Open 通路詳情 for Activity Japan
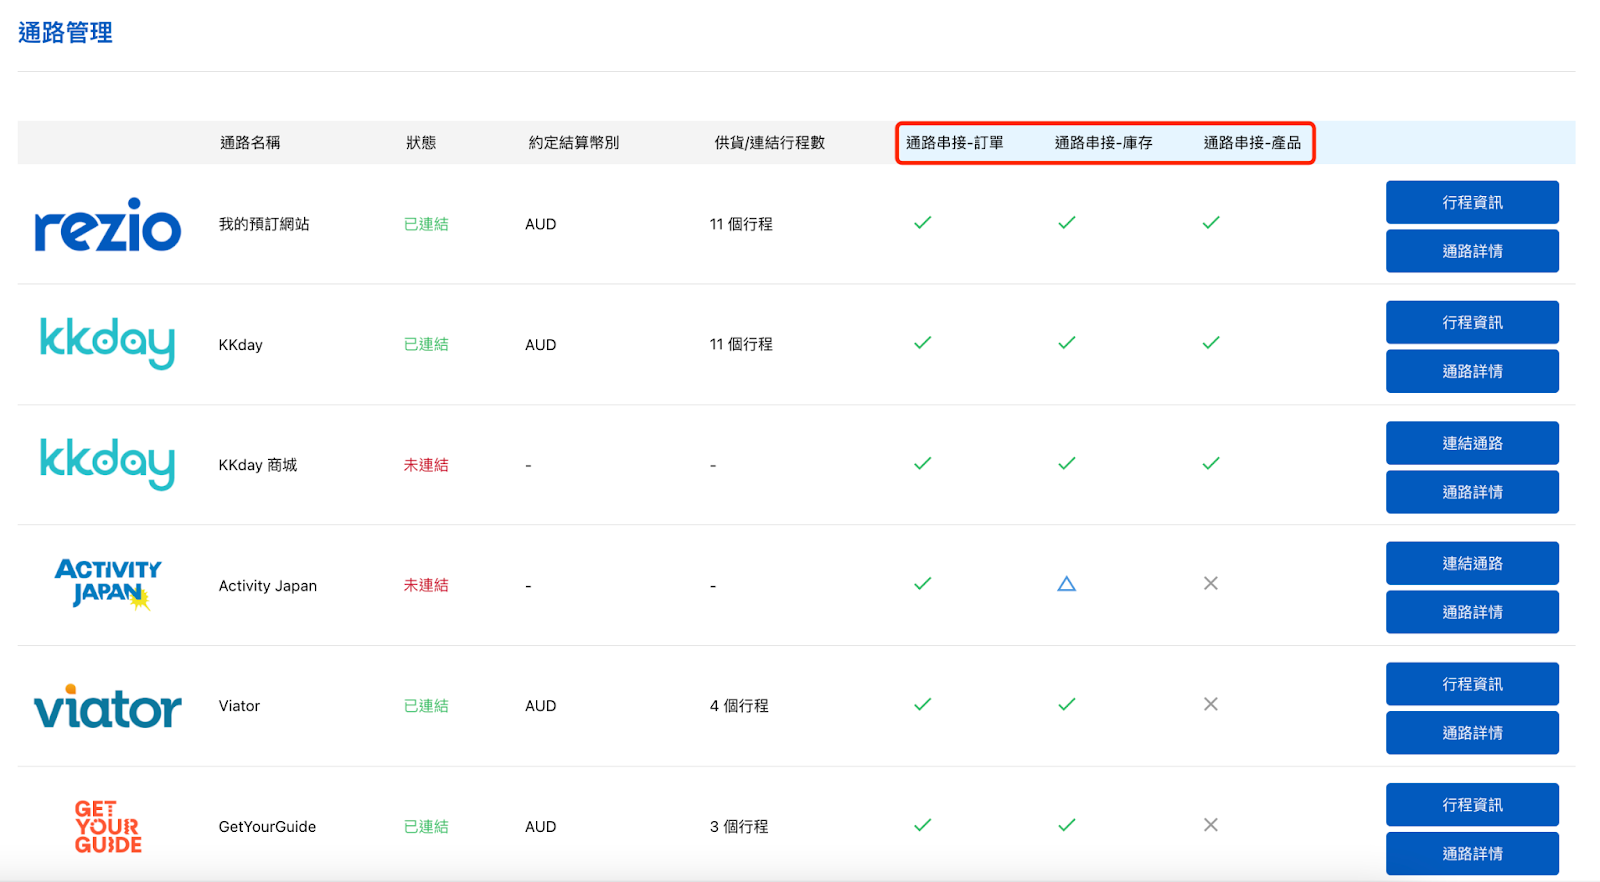This screenshot has height=882, width=1600. (1472, 612)
